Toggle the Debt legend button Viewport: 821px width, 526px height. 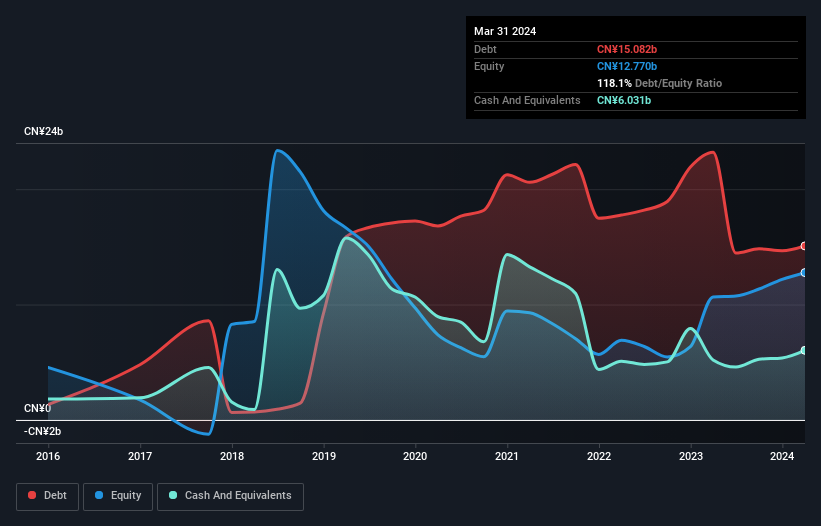click(x=48, y=496)
